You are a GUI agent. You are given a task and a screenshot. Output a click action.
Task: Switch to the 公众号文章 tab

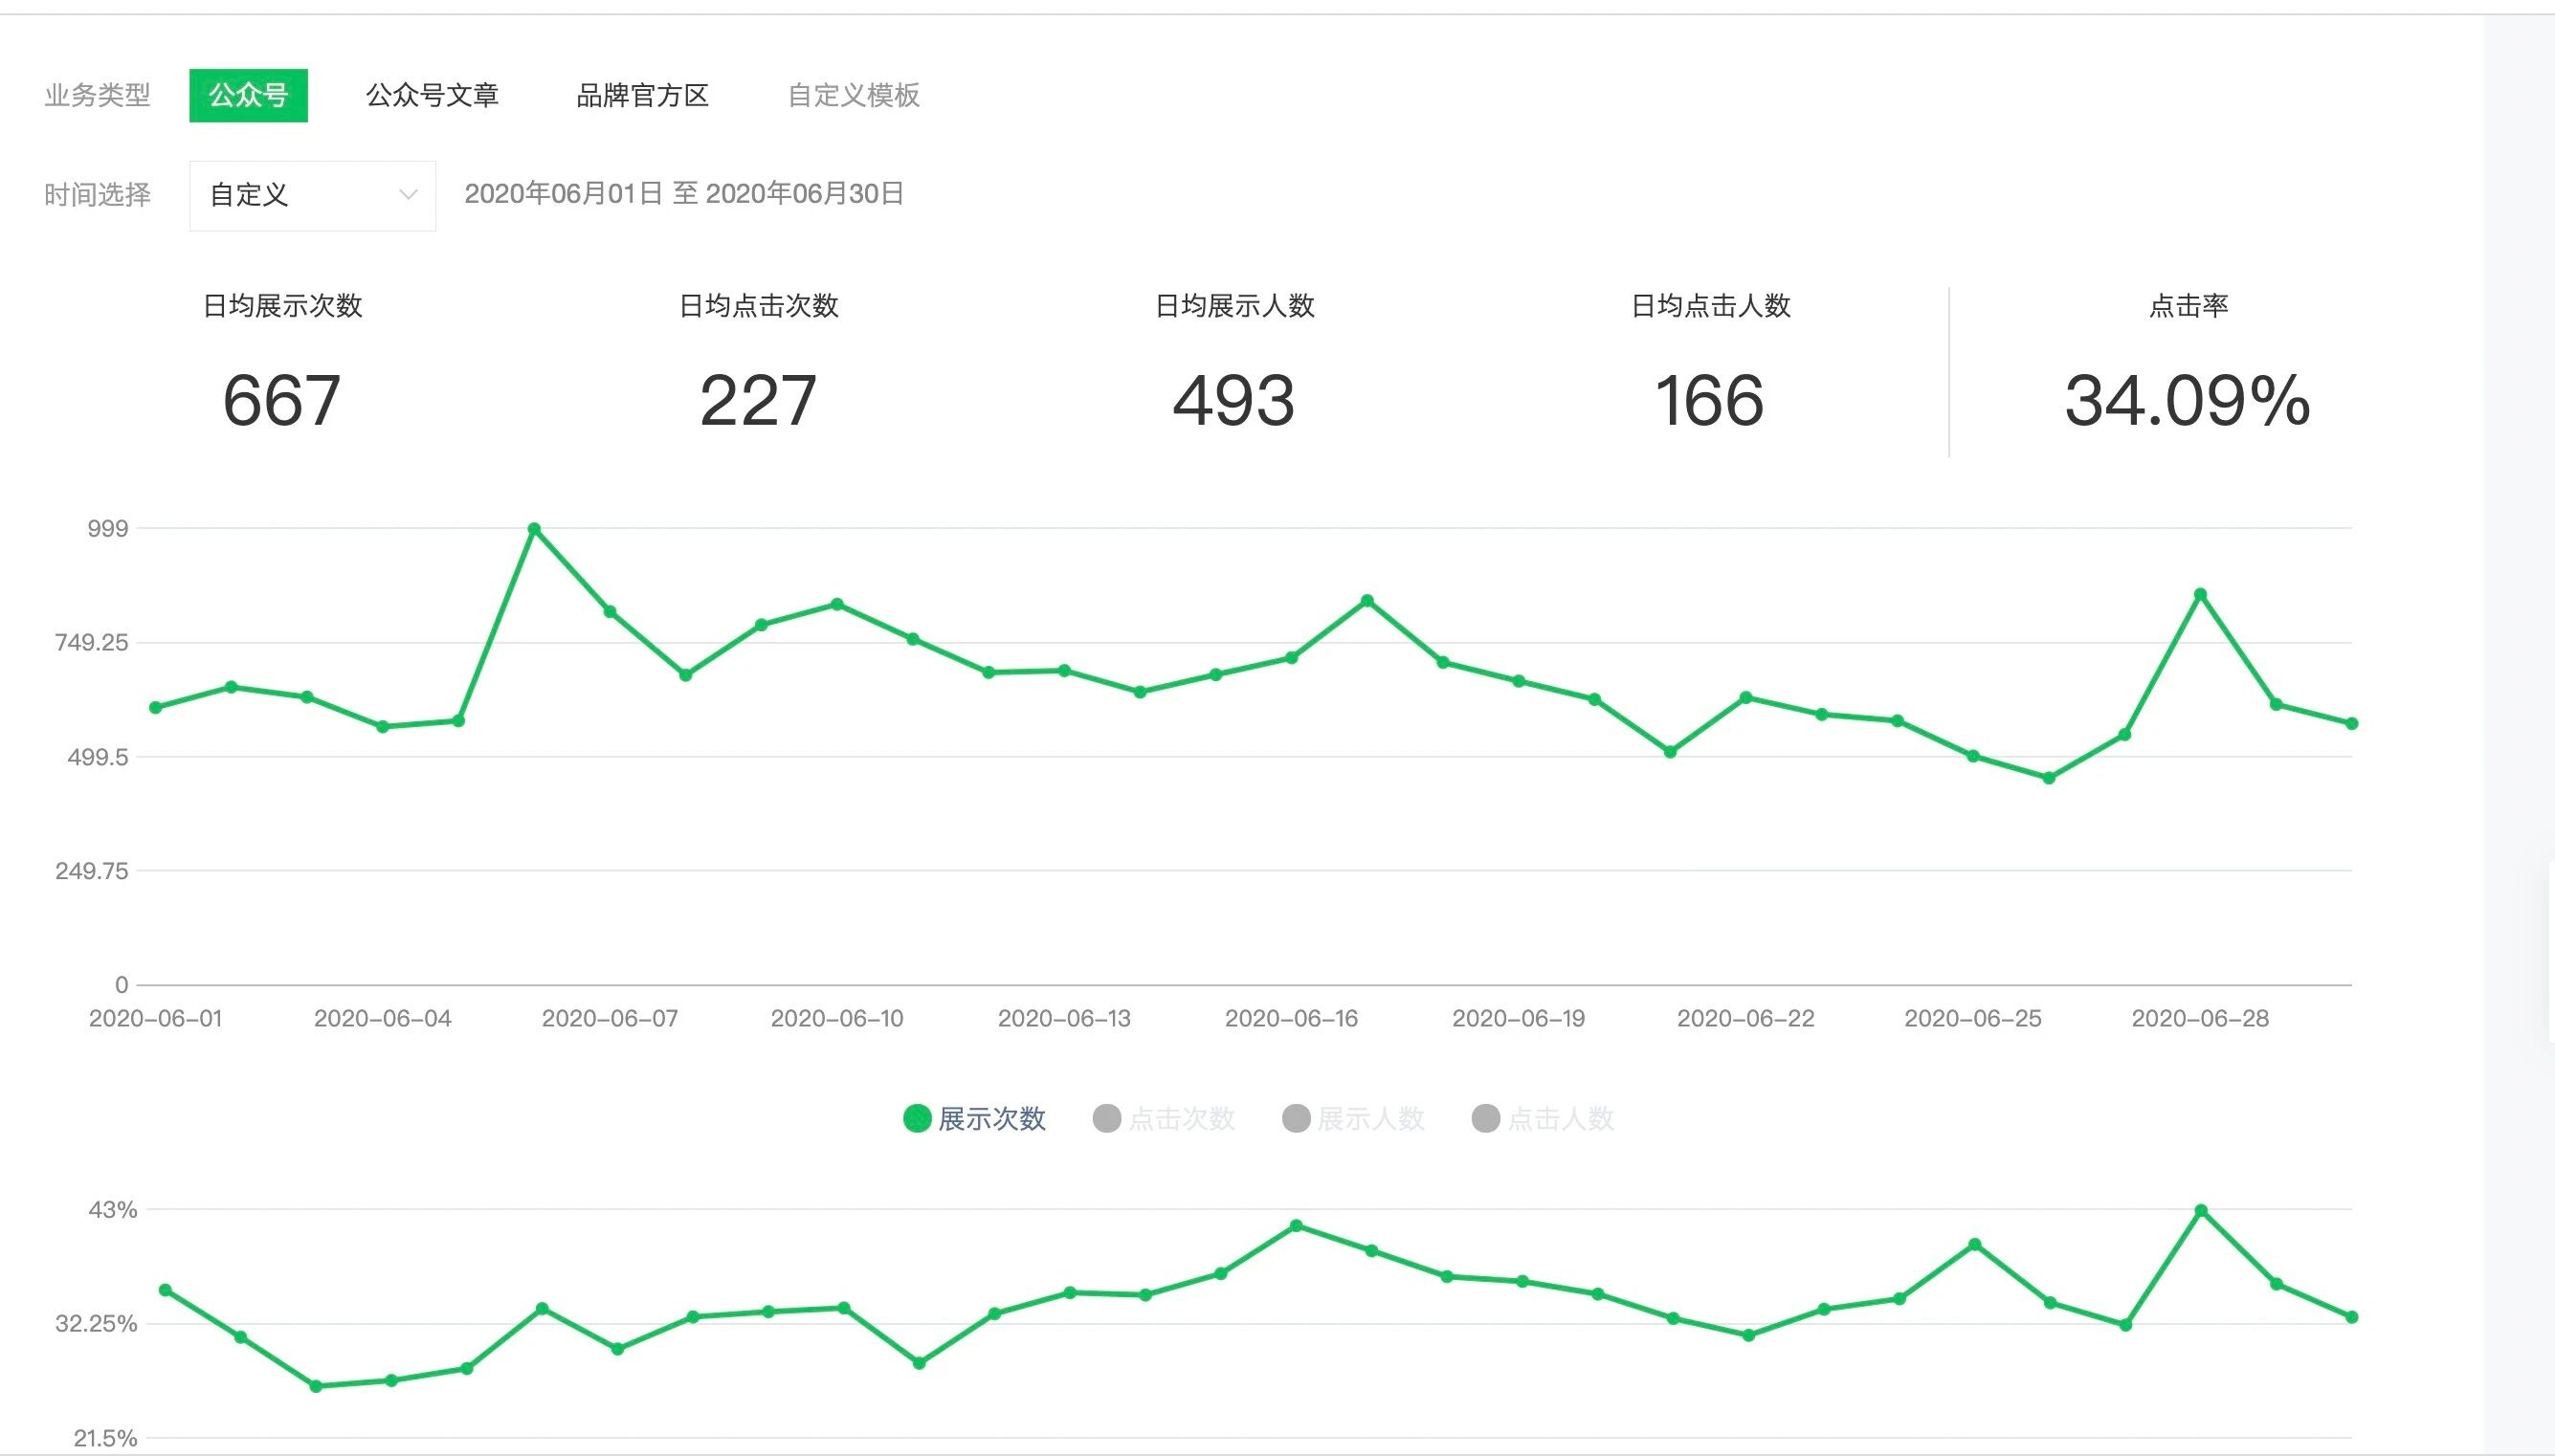click(x=431, y=95)
